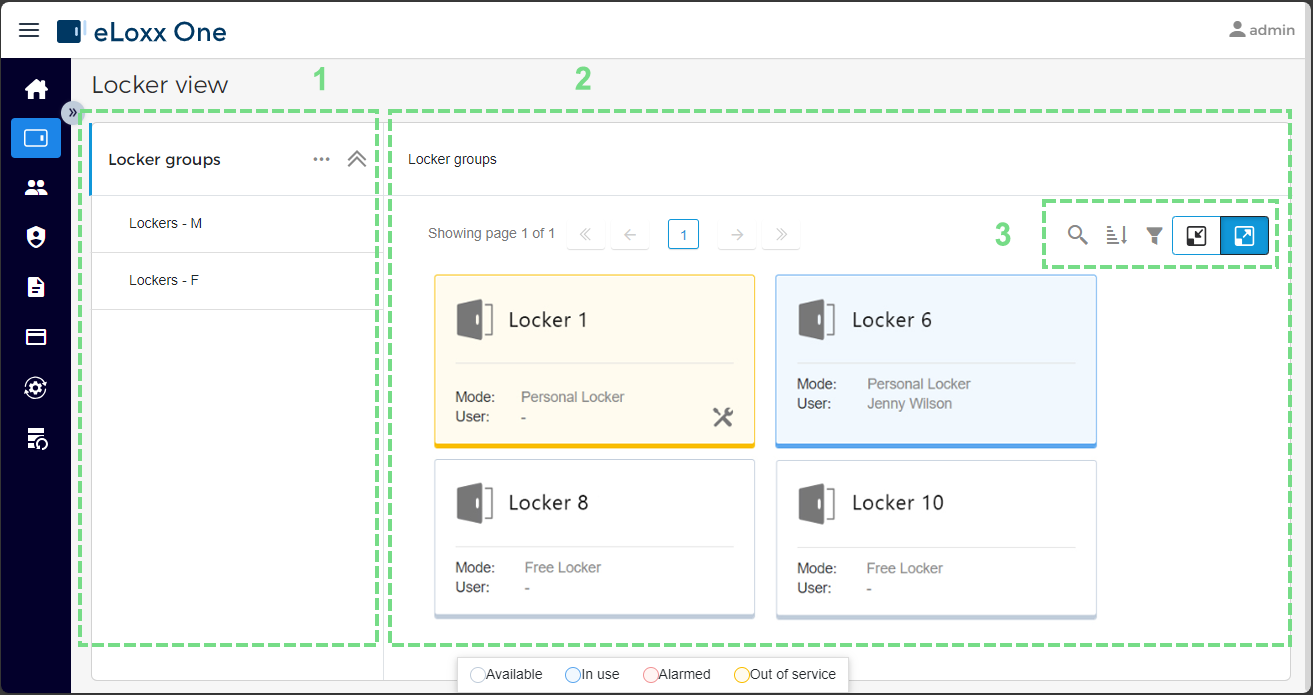Click page number 1 button
The height and width of the screenshot is (695, 1313).
click(683, 234)
